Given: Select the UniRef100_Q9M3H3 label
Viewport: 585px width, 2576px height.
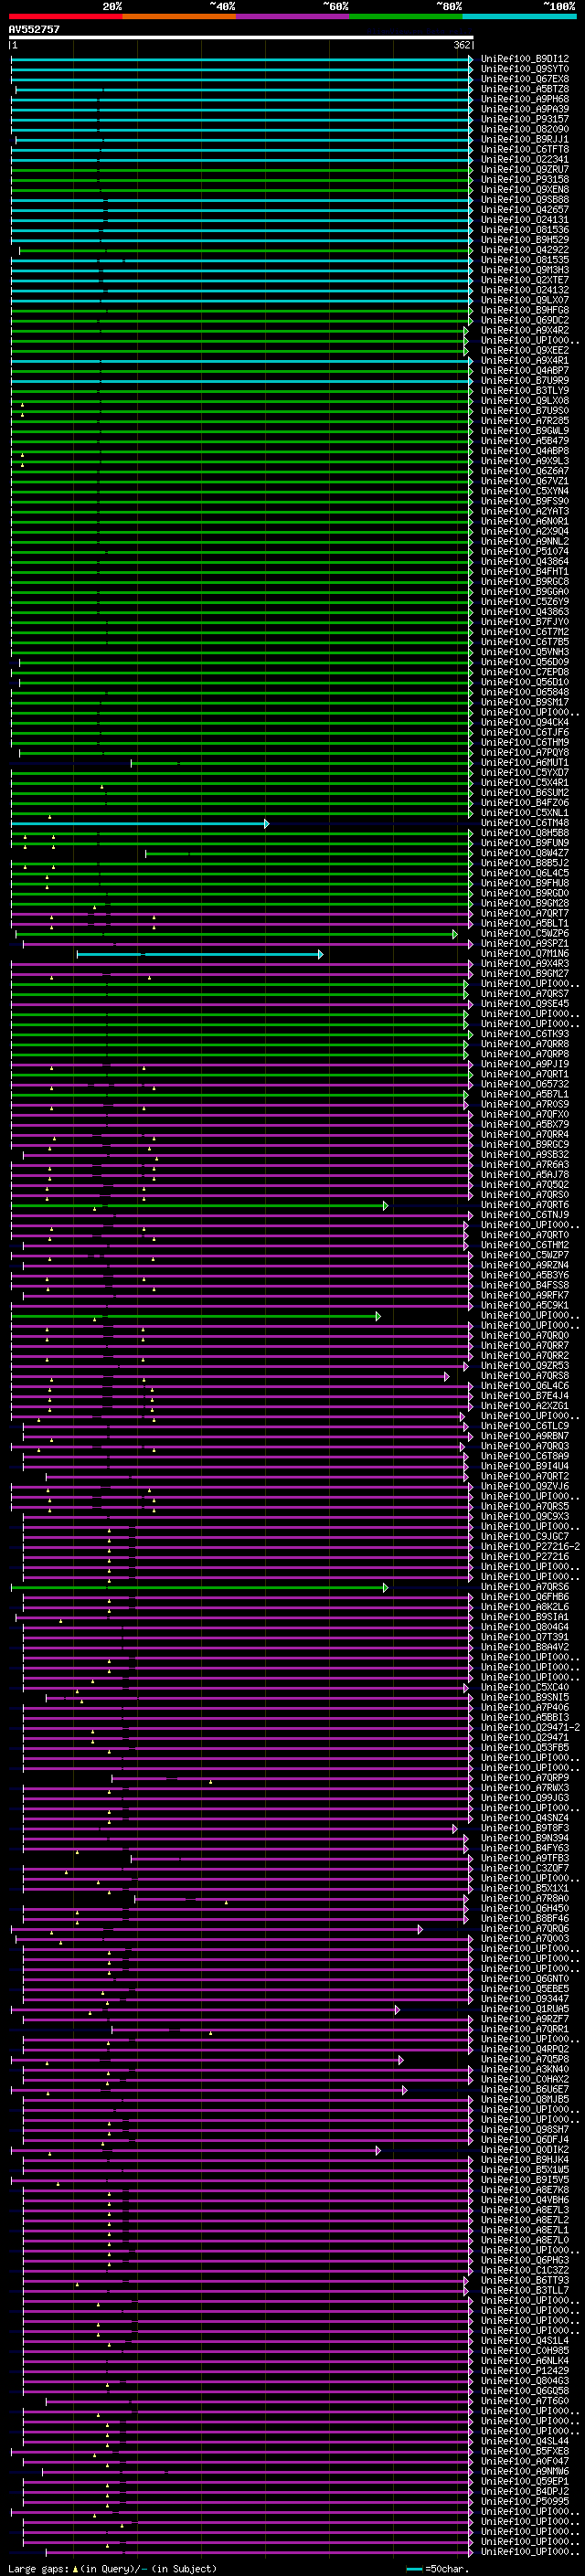Looking at the screenshot, I should pos(524,270).
